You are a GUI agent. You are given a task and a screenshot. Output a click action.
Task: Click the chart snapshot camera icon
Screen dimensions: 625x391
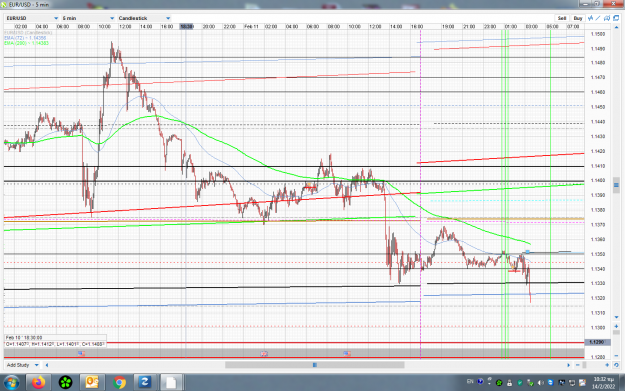pos(607,18)
